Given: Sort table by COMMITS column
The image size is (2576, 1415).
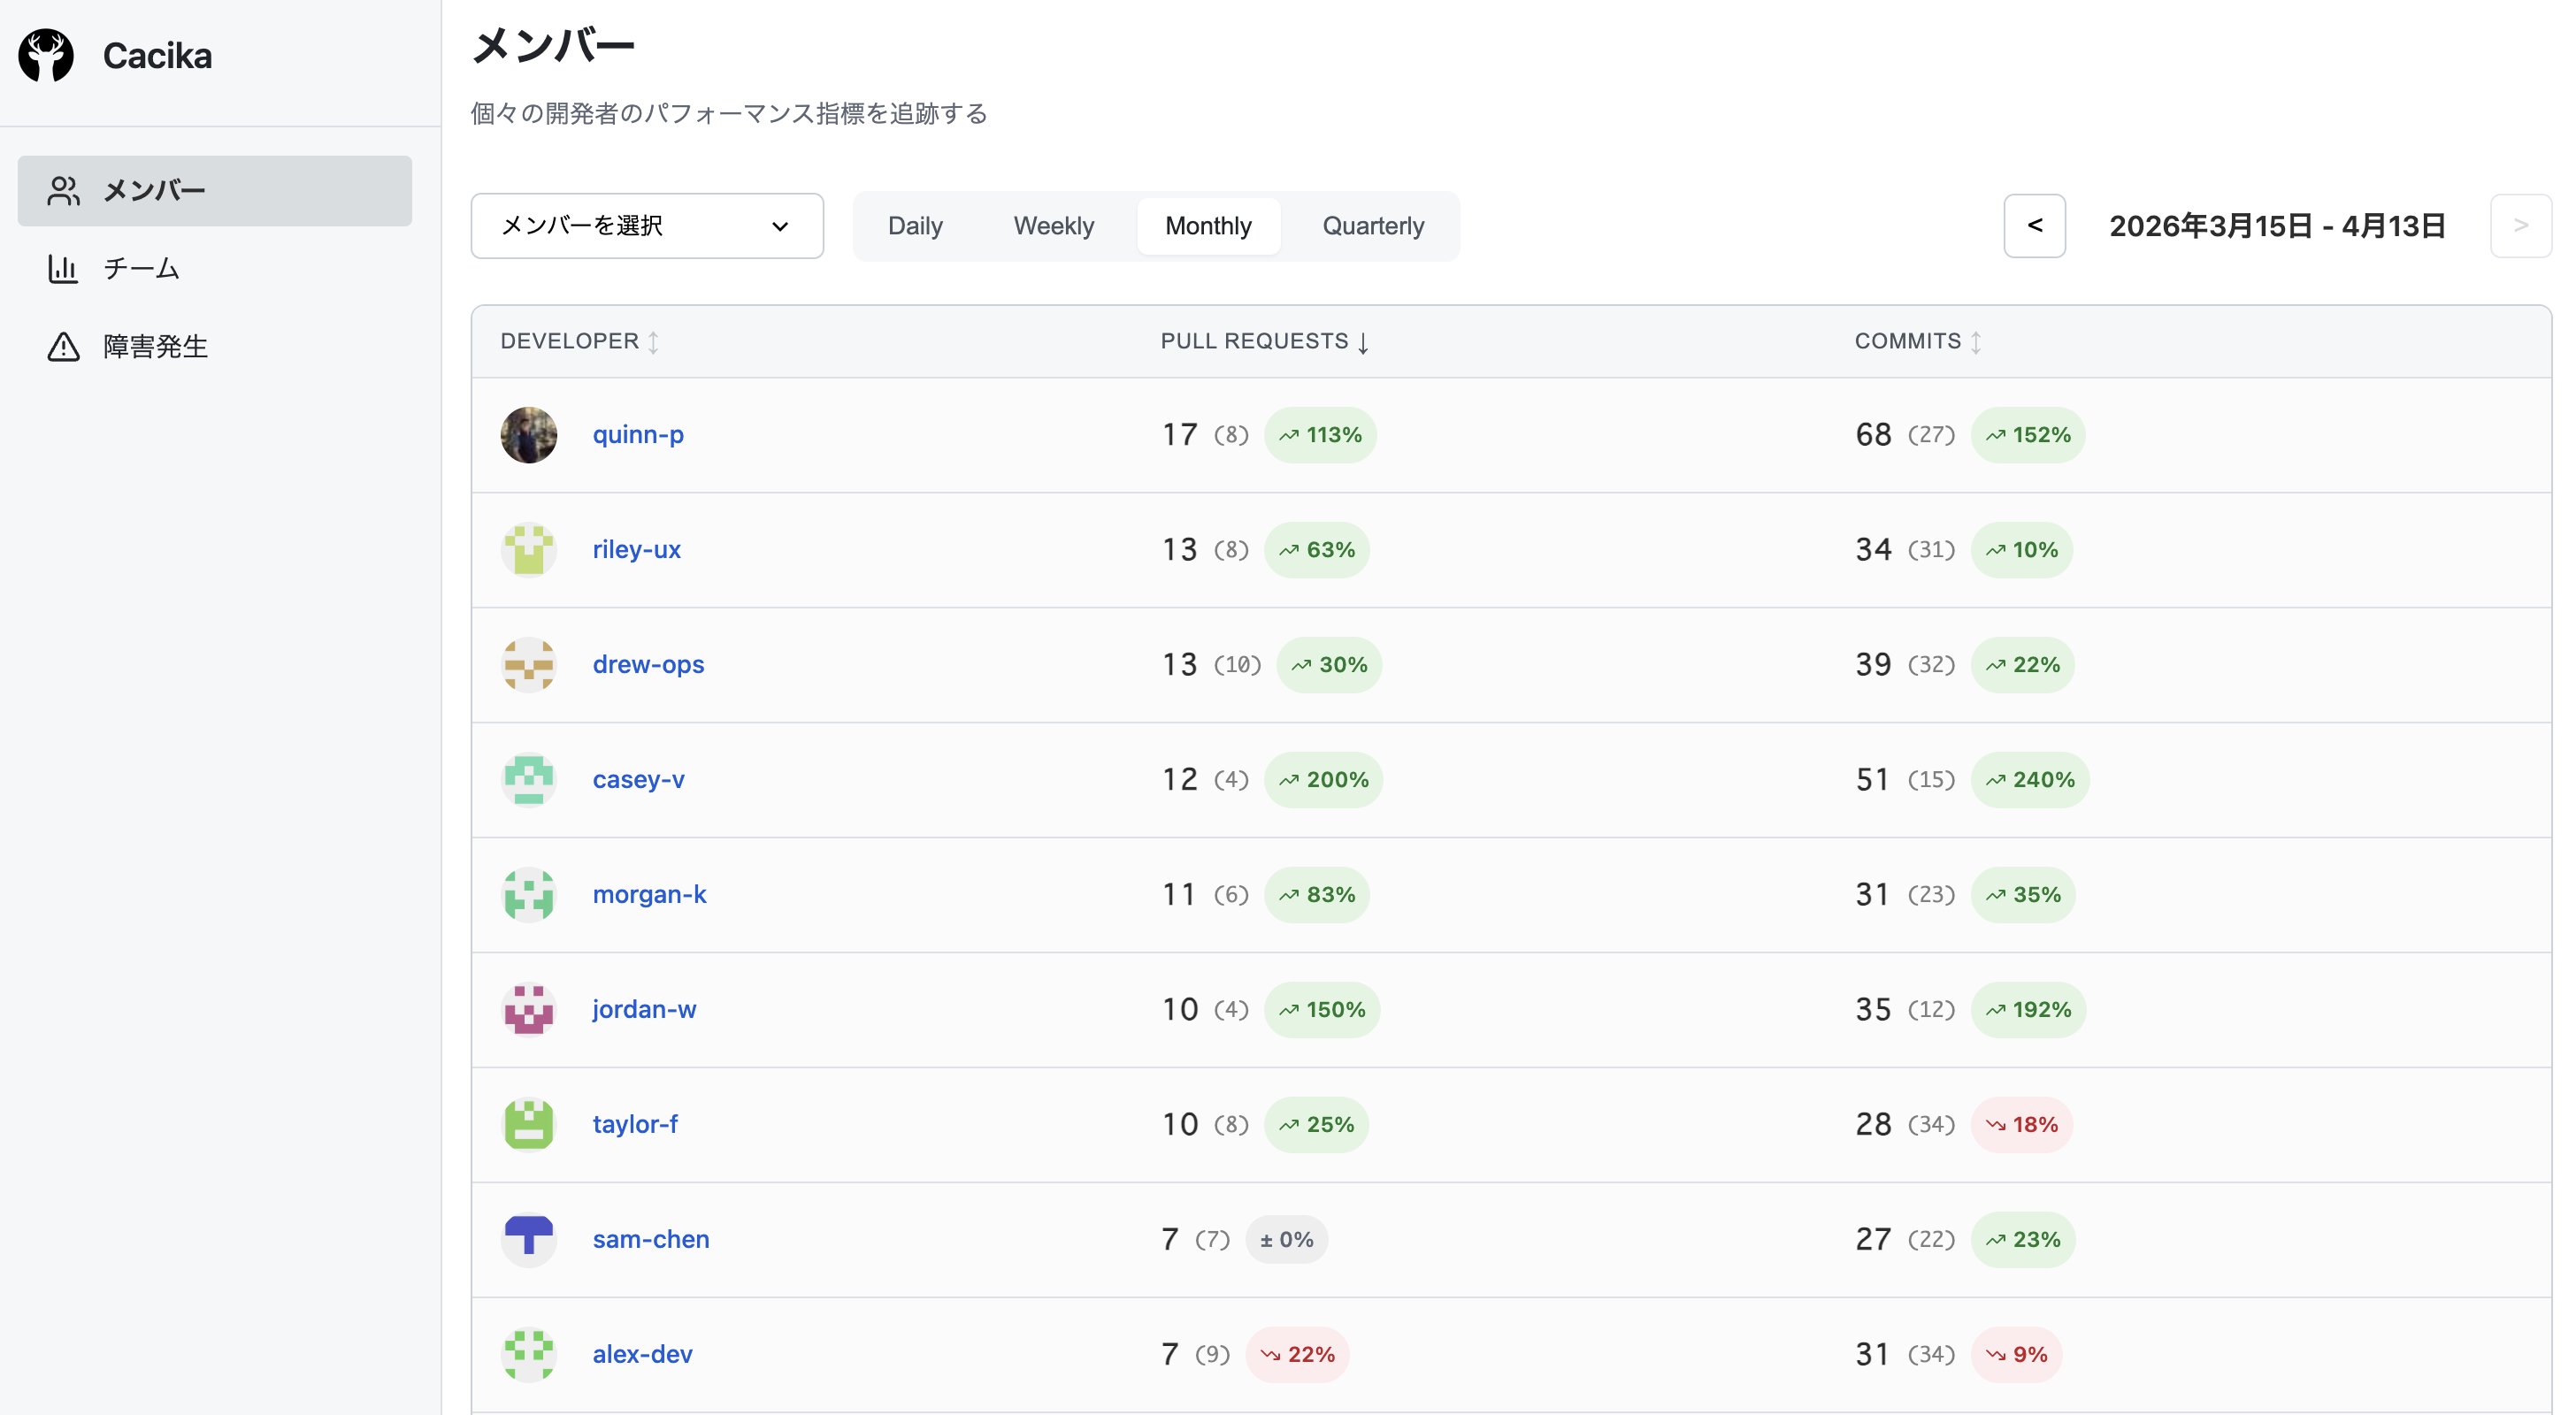Looking at the screenshot, I should tap(1976, 342).
